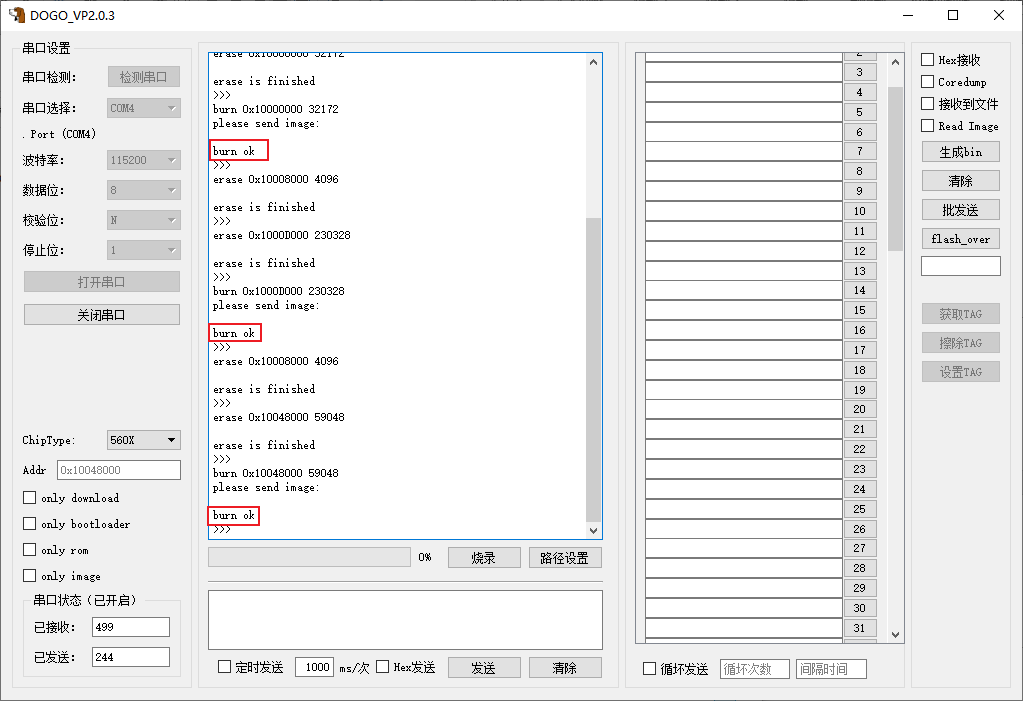This screenshot has height=701, width=1023.
Task: Open the 校验位 dropdown showing N
Action: (144, 220)
